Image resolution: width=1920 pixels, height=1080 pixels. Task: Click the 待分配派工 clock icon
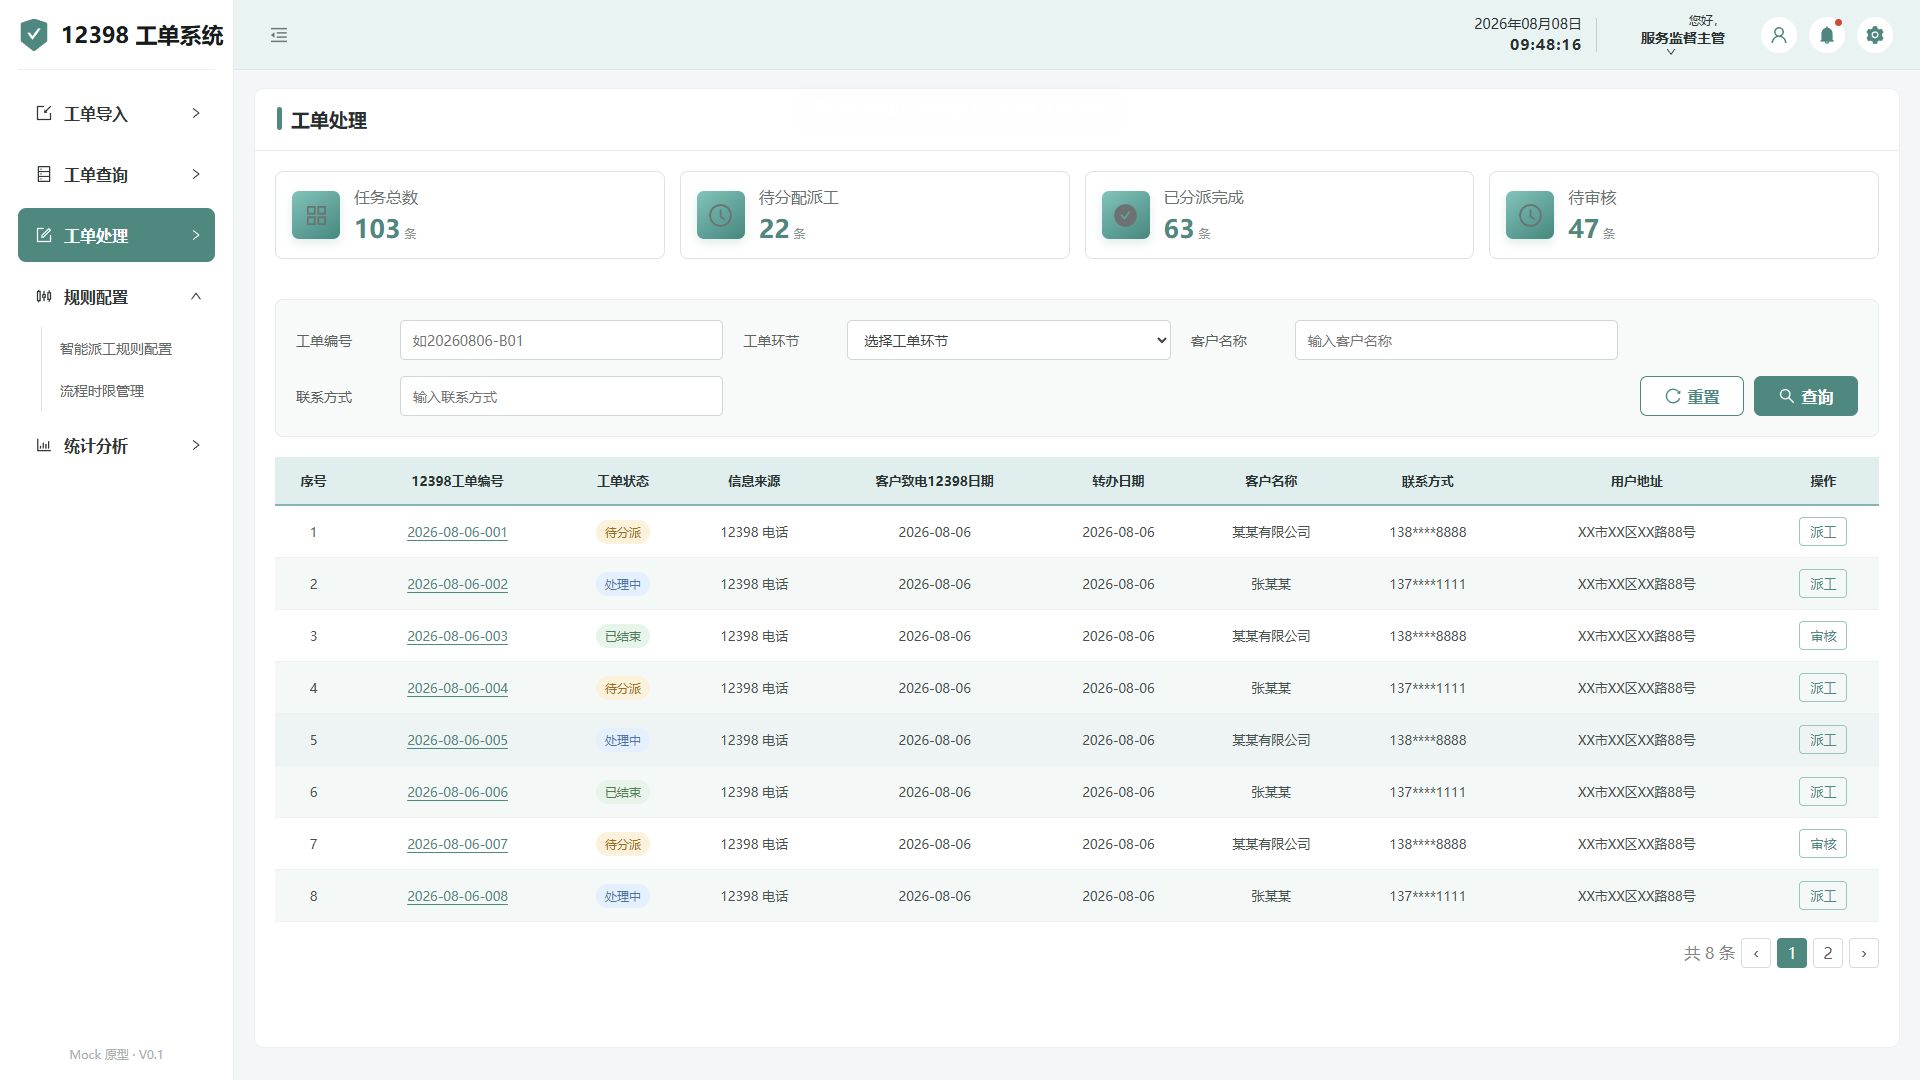(721, 215)
